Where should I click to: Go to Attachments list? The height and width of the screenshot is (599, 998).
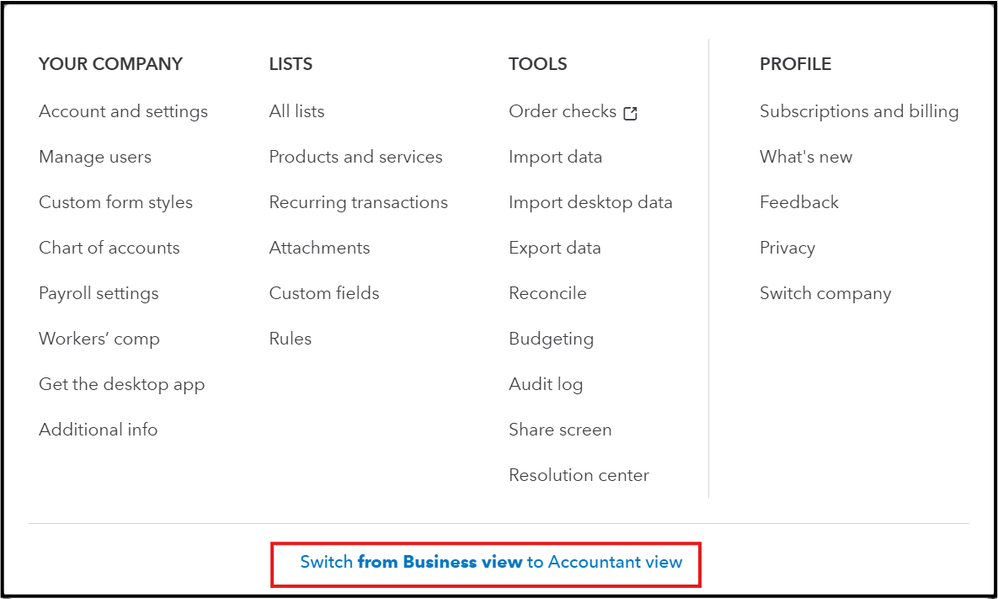click(319, 248)
